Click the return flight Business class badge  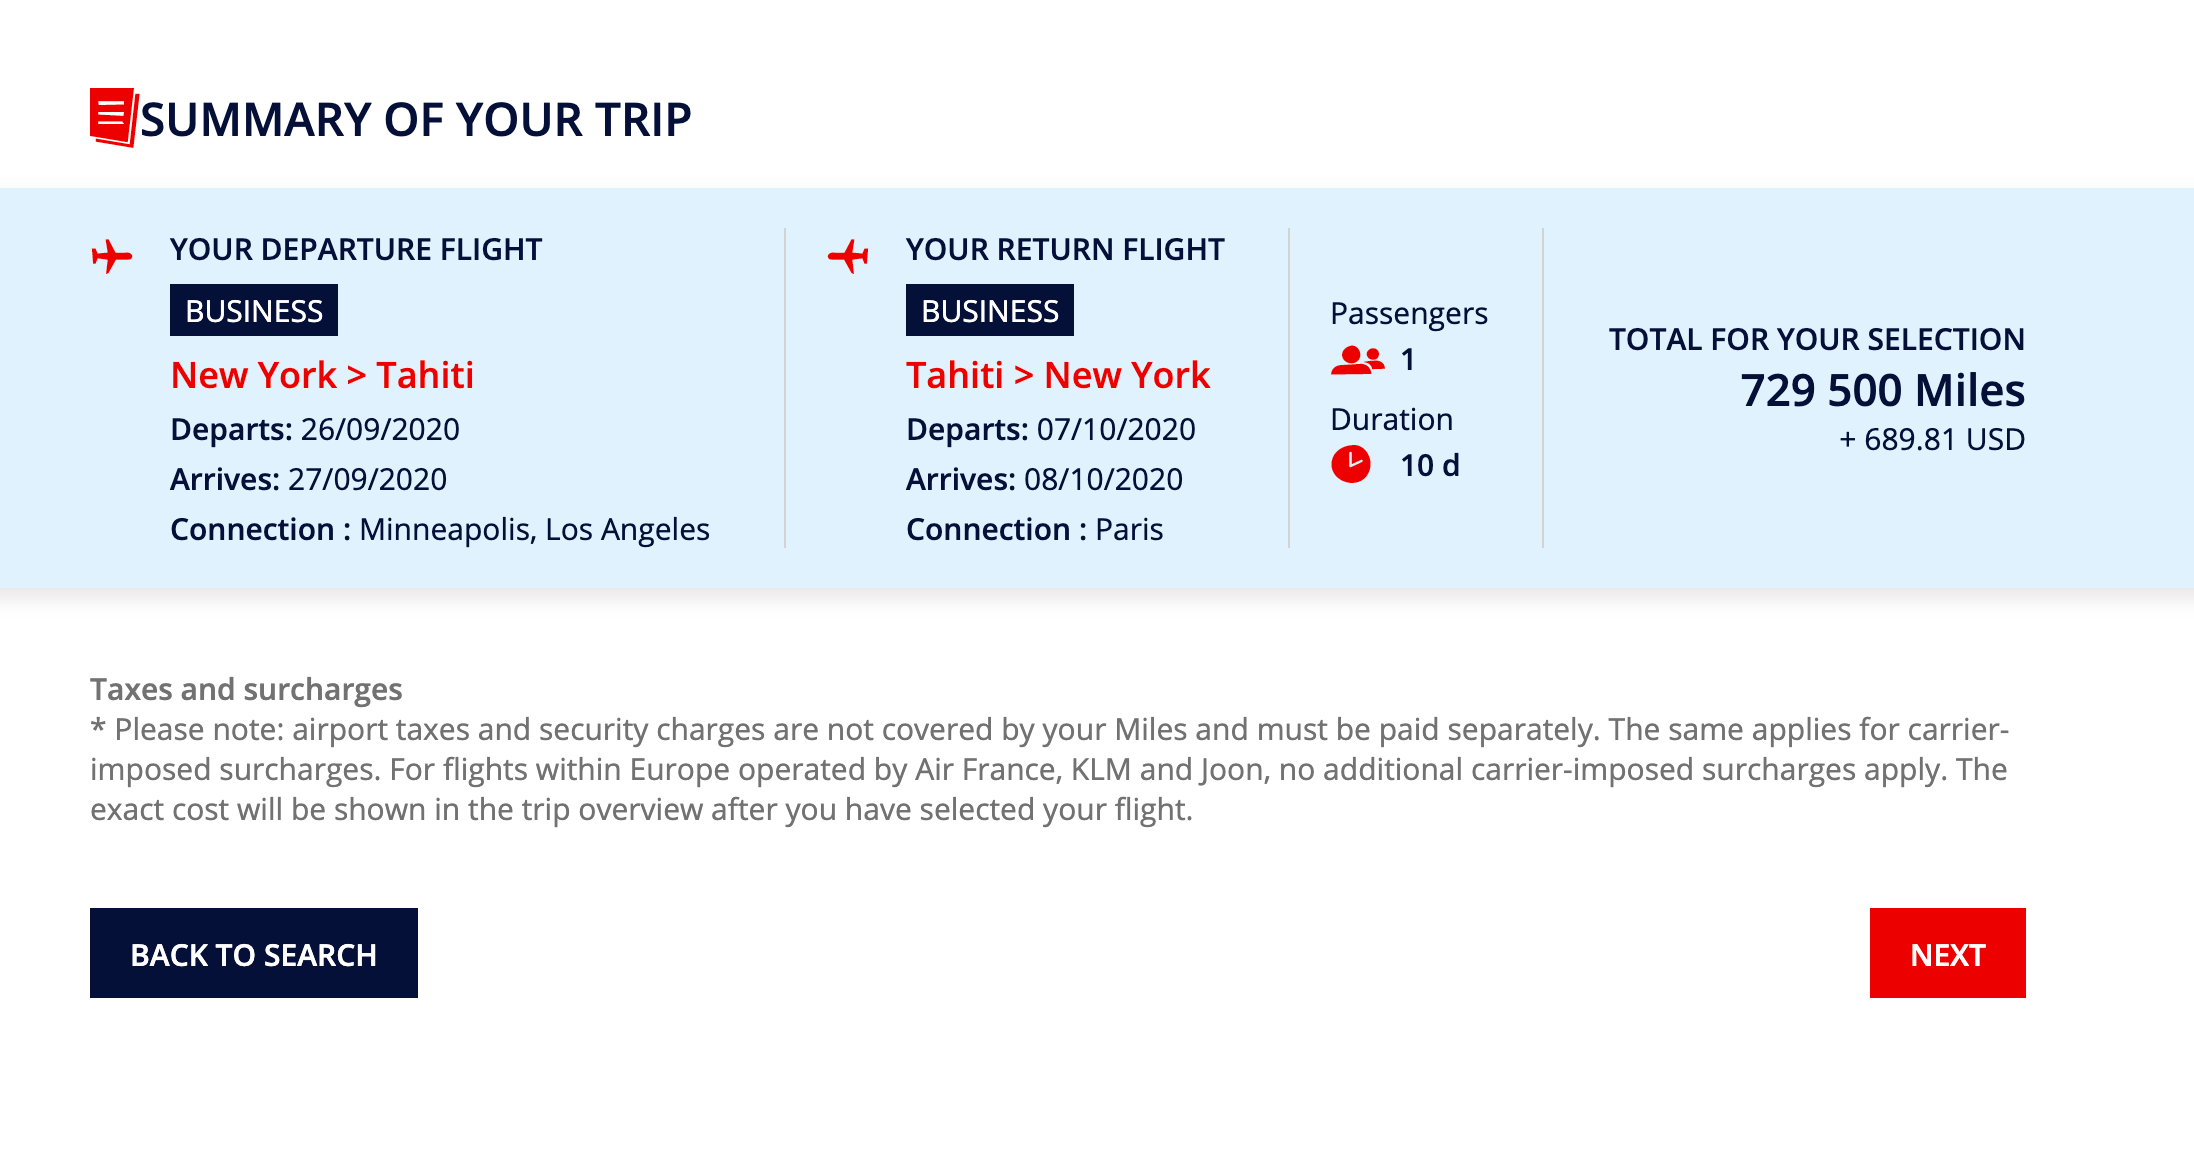coord(990,311)
